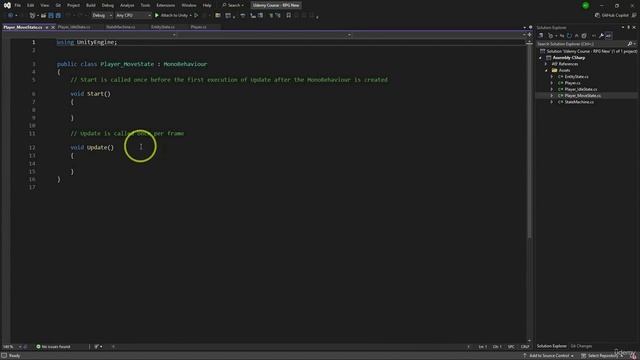
Task: Click the Properties wrench icon
Action: tap(601, 36)
